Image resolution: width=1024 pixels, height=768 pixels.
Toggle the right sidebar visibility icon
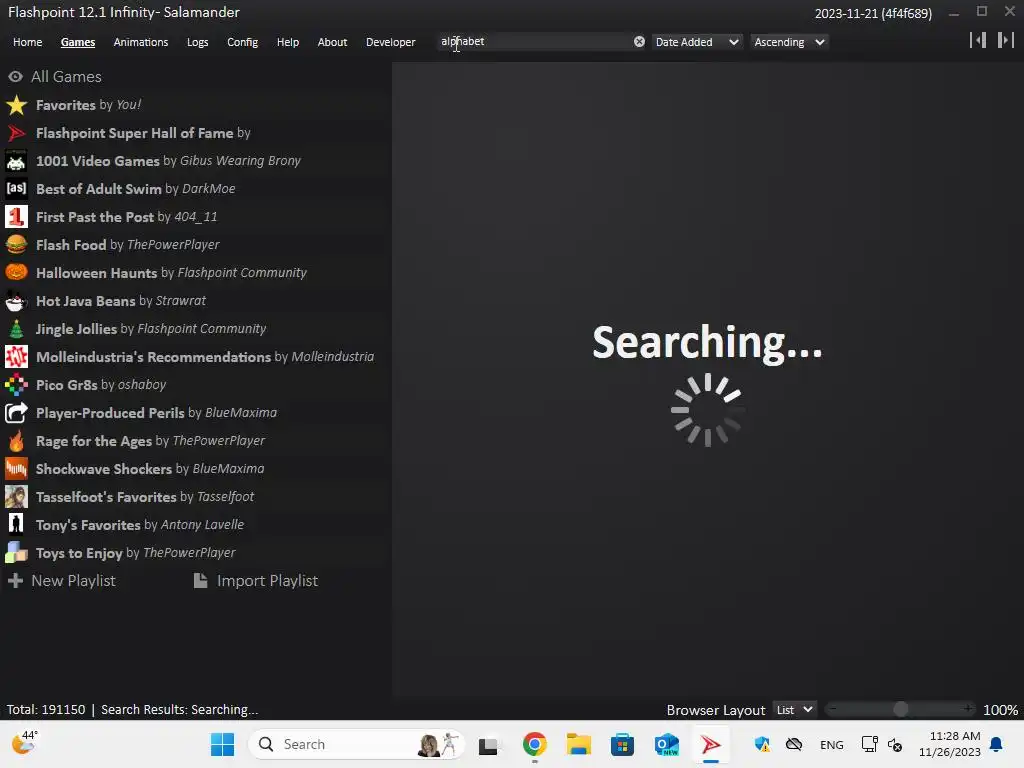[x=1006, y=40]
